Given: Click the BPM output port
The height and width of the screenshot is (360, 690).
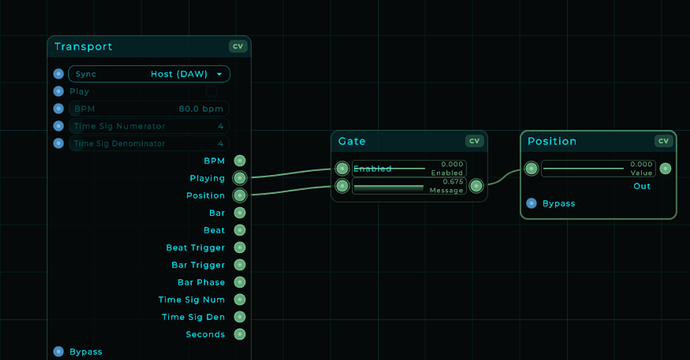Looking at the screenshot, I should [x=239, y=161].
